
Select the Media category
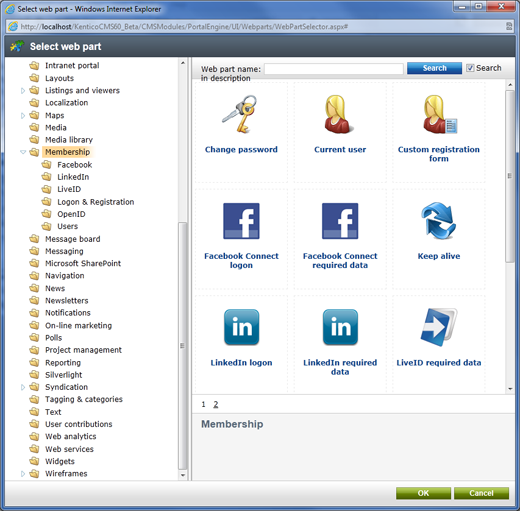click(x=56, y=128)
